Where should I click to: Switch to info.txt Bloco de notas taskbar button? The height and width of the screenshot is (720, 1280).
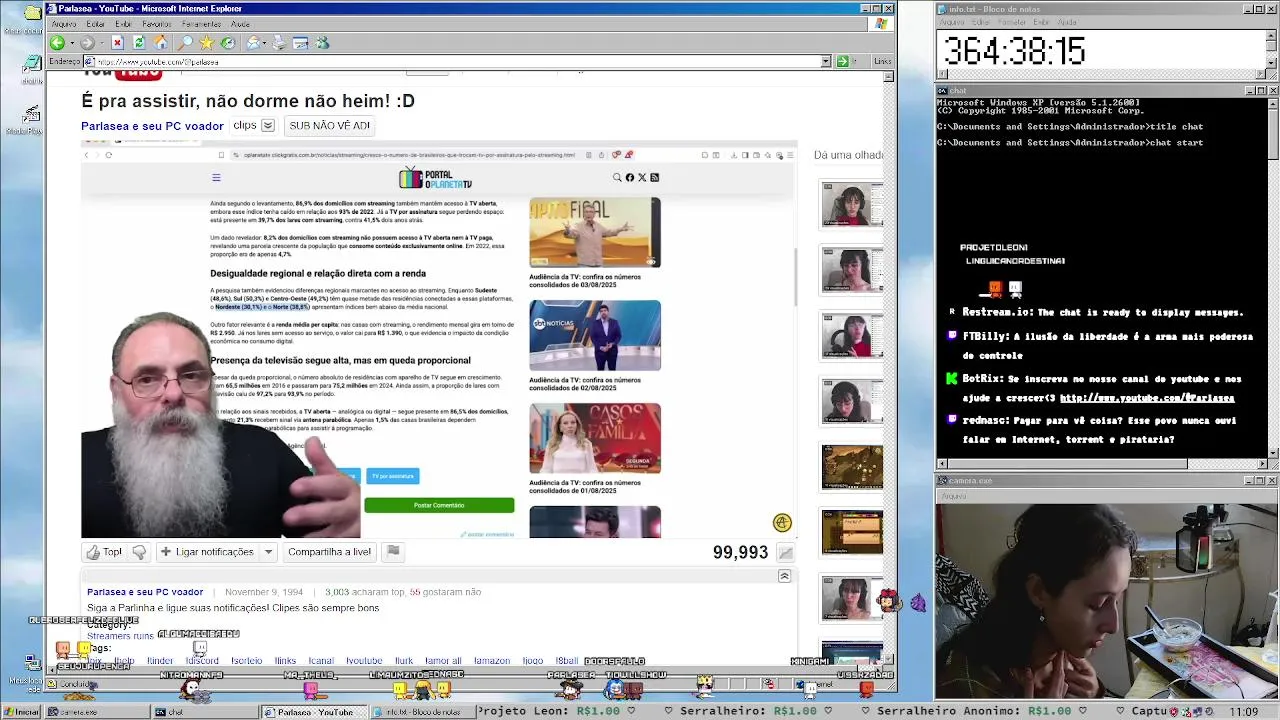[x=422, y=712]
